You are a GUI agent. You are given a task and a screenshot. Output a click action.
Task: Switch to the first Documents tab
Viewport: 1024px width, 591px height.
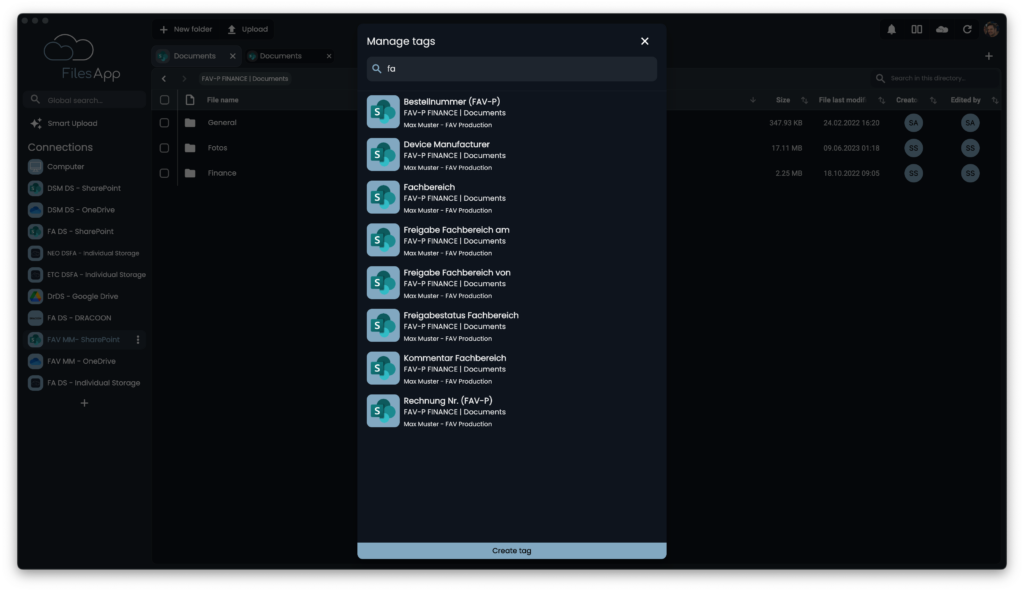(x=195, y=56)
